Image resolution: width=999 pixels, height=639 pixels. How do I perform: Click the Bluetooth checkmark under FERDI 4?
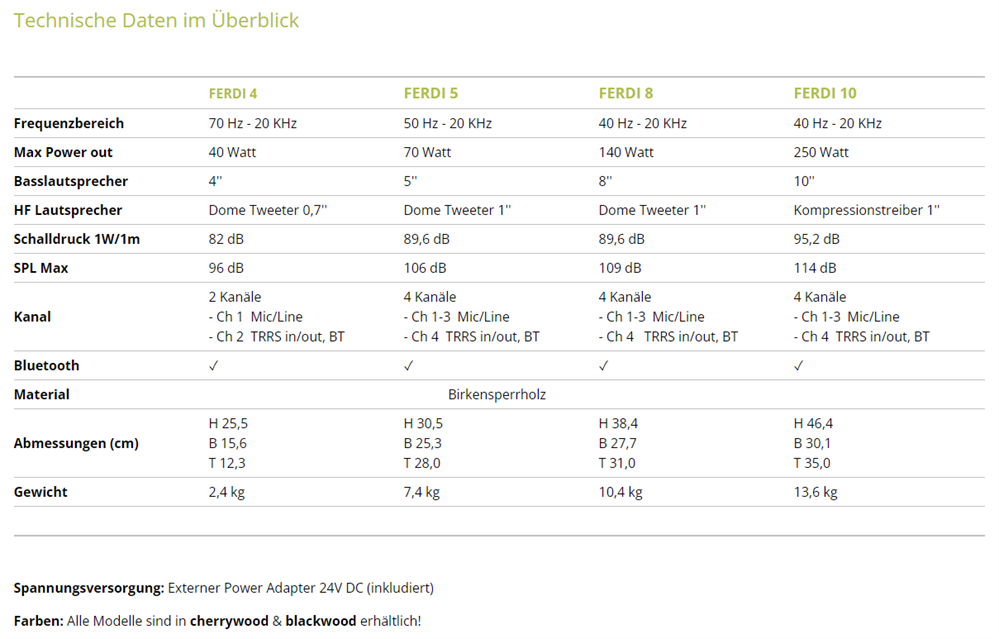coord(214,366)
